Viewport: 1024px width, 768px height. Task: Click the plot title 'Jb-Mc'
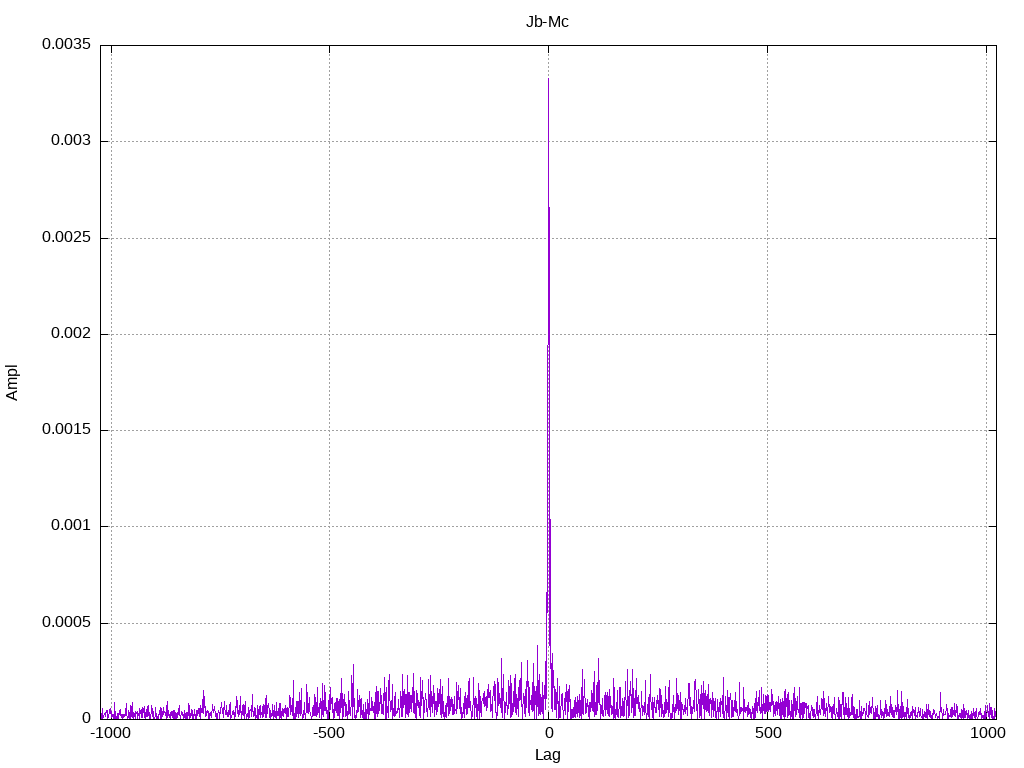[x=547, y=22]
